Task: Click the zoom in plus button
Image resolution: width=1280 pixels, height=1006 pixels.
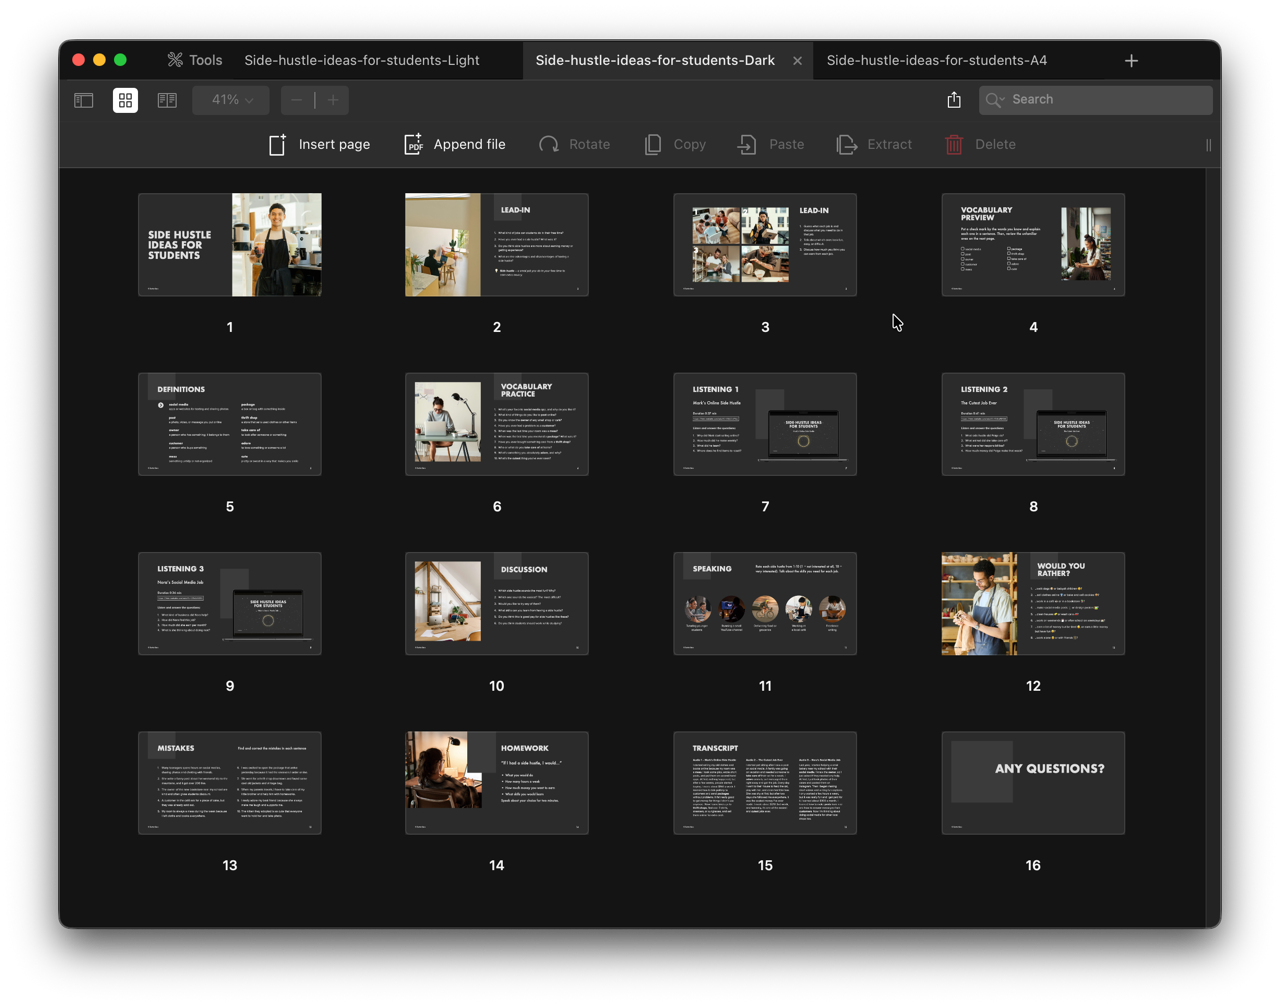Action: pyautogui.click(x=333, y=100)
